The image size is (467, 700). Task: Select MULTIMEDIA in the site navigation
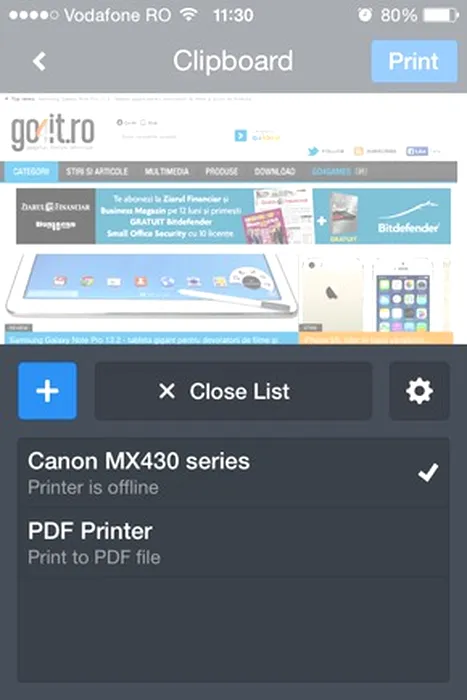(x=167, y=171)
